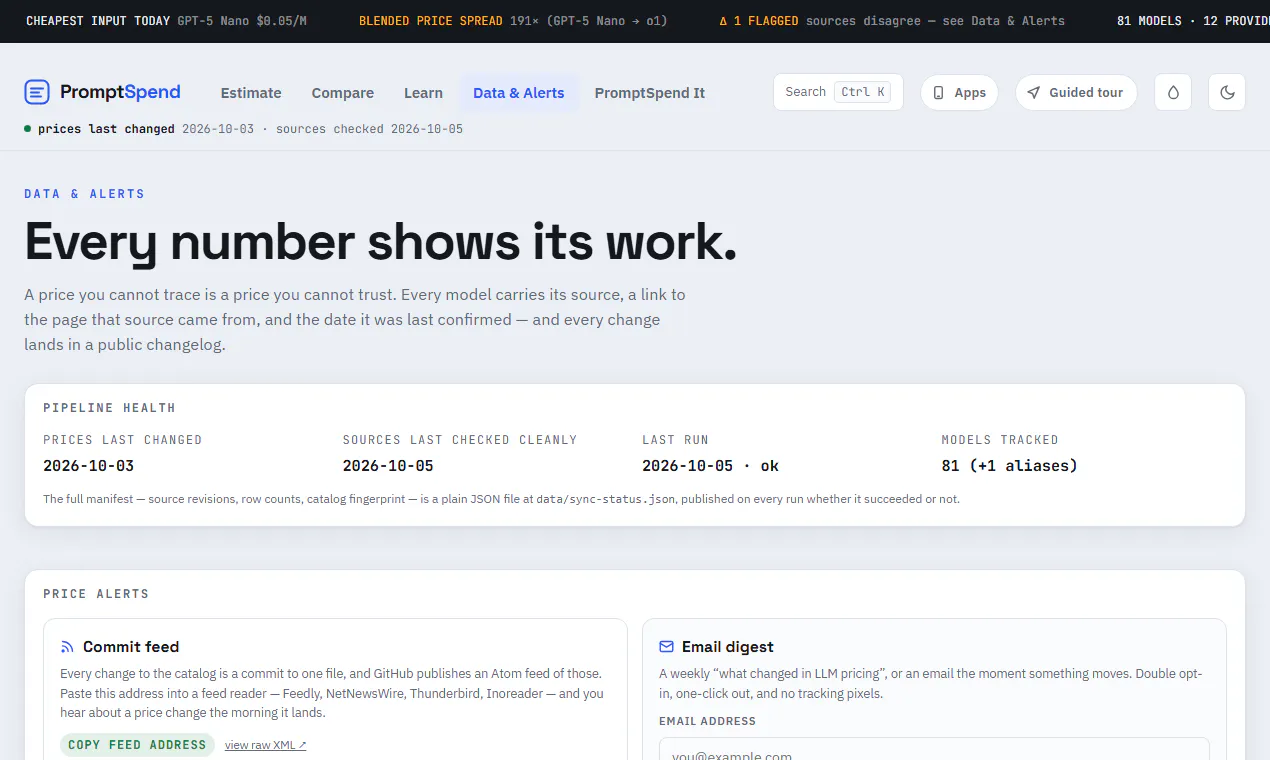Open the Estimate menu item
The height and width of the screenshot is (760, 1270).
click(x=251, y=93)
